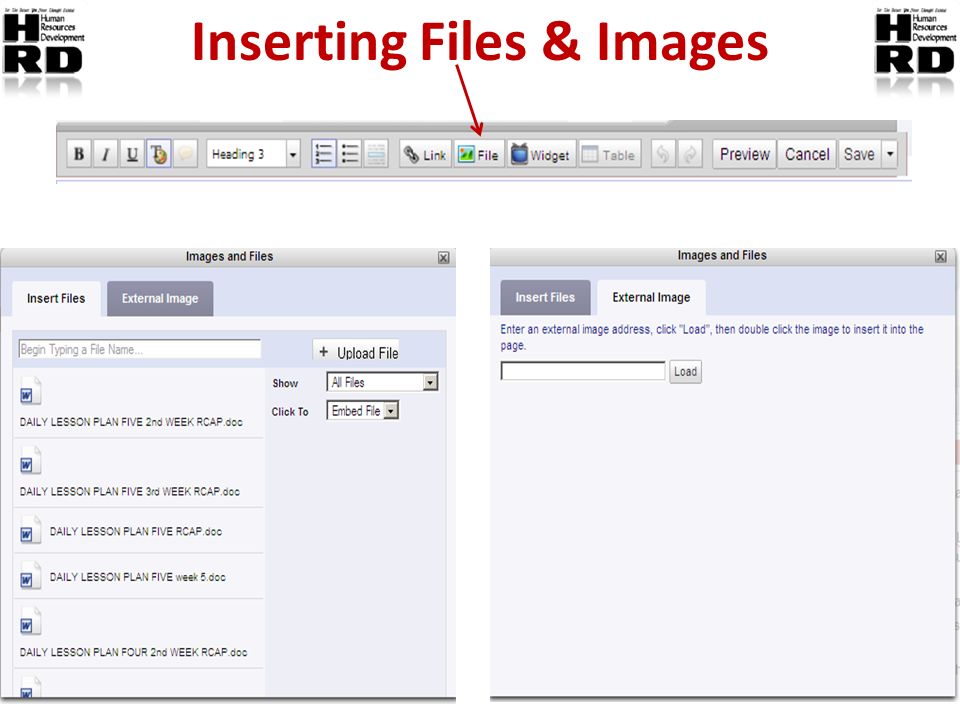Select DAILY LESSON PLAN FIVE RCAP.doc
The width and height of the screenshot is (960, 720).
pyautogui.click(x=138, y=530)
